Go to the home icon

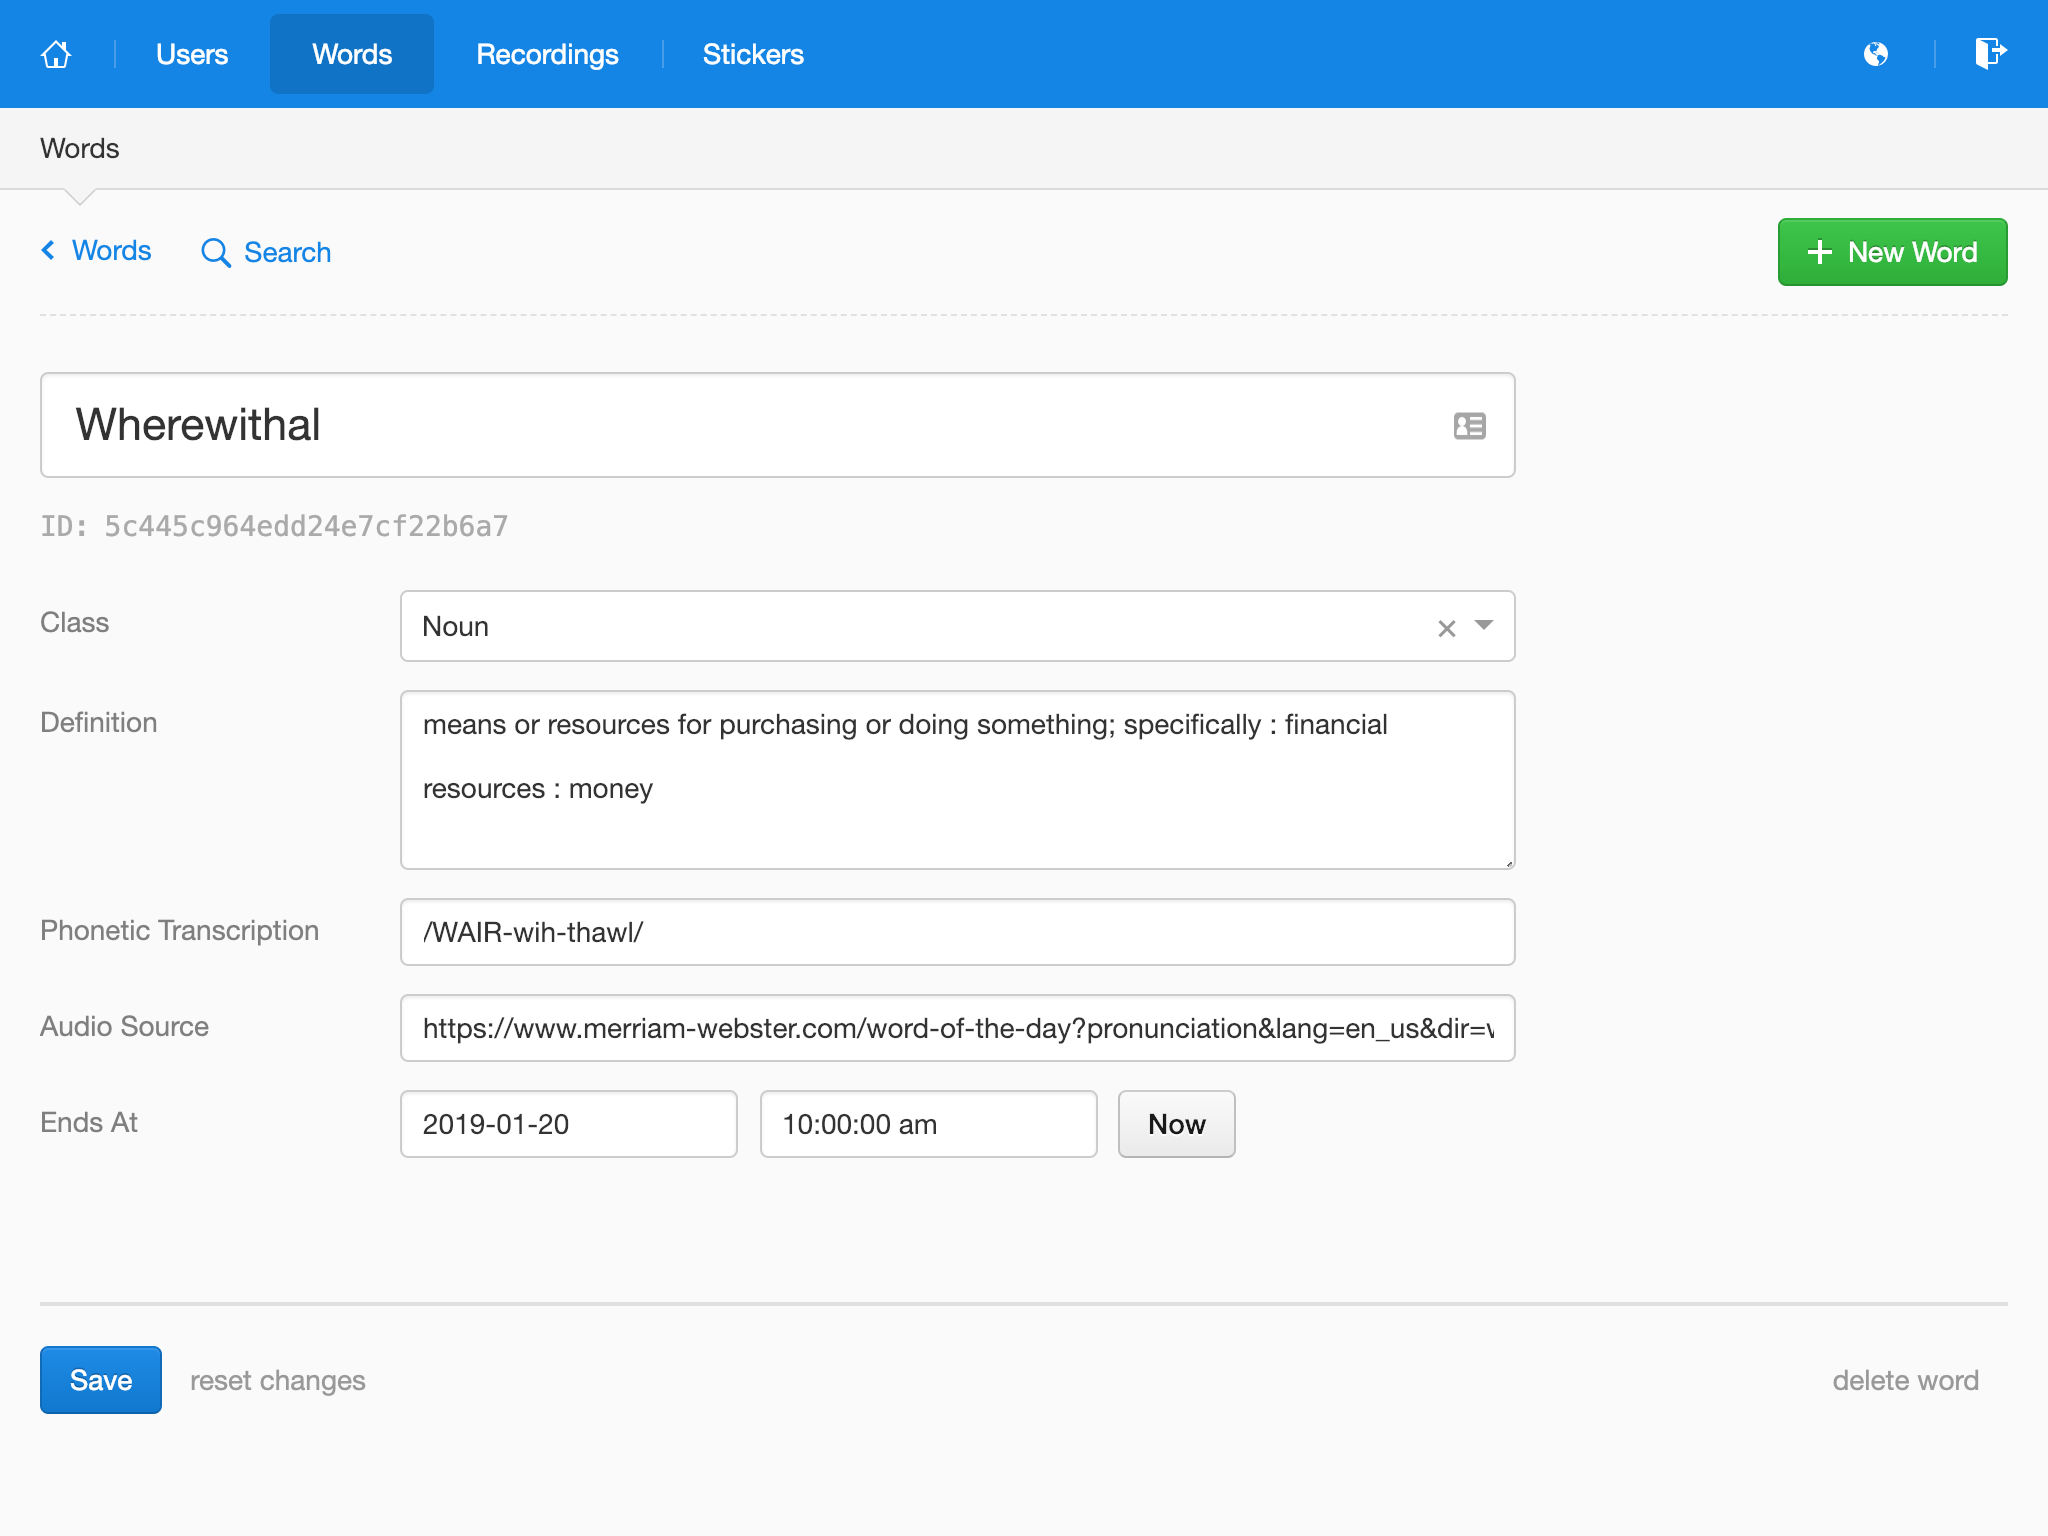click(x=56, y=54)
